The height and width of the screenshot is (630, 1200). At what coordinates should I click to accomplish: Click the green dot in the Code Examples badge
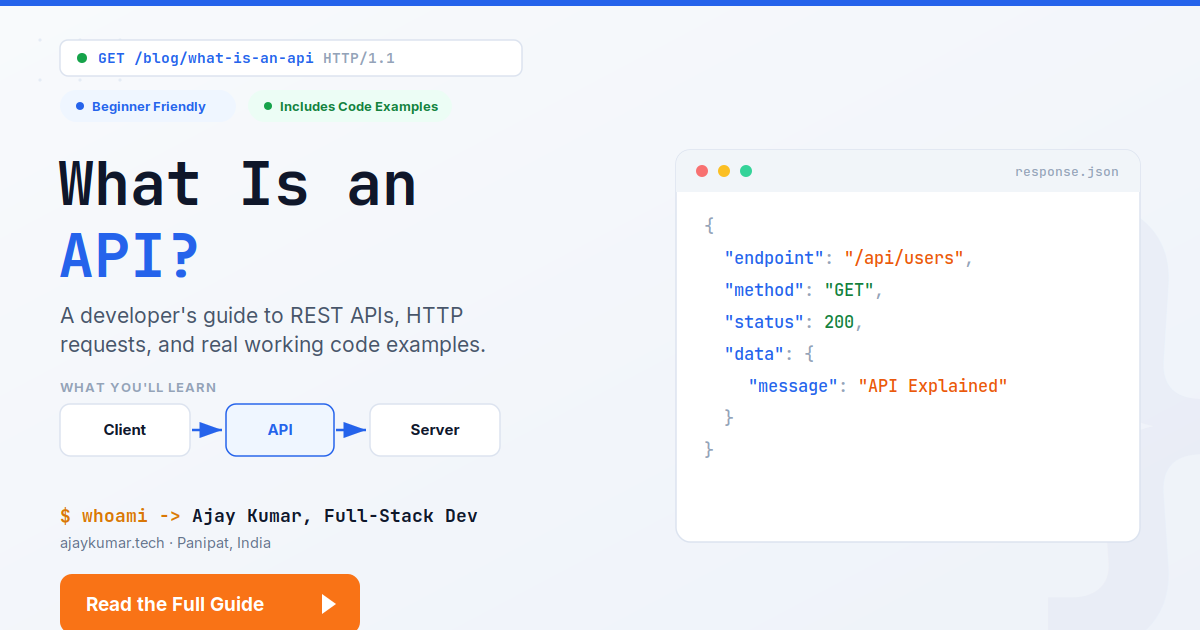tap(268, 106)
